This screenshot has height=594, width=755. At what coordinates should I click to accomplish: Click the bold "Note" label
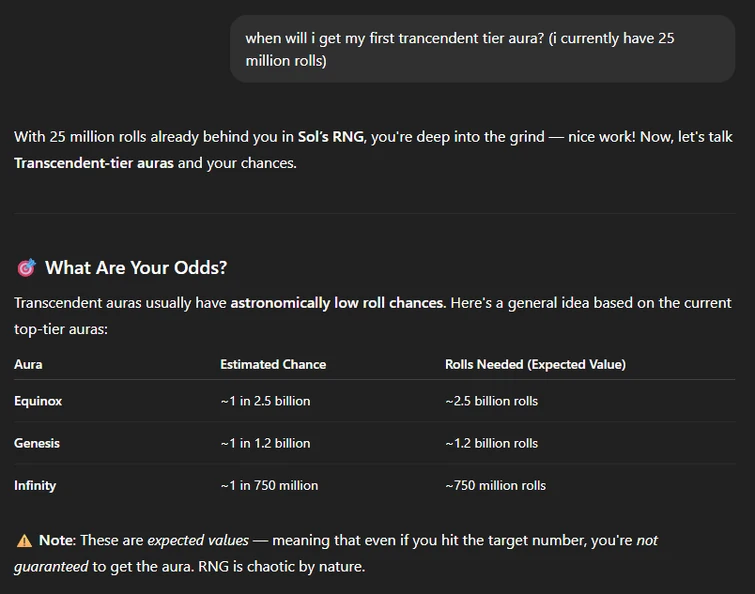pos(56,540)
